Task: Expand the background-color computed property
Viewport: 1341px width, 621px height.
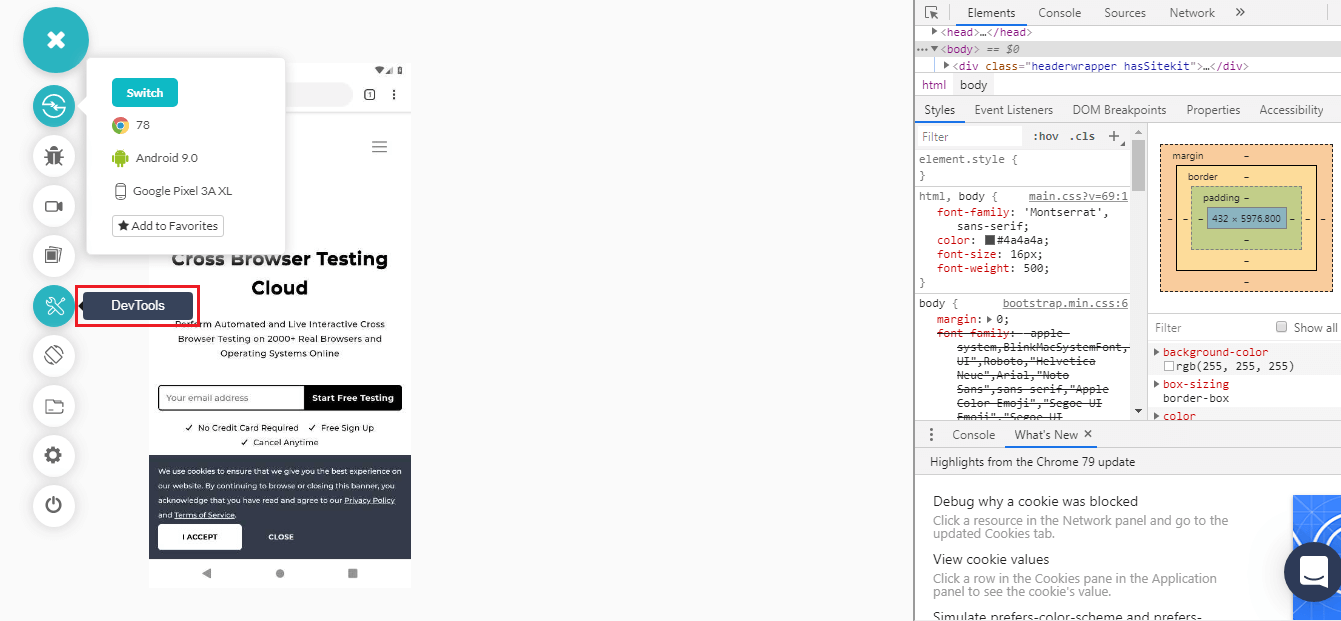Action: click(x=1157, y=352)
